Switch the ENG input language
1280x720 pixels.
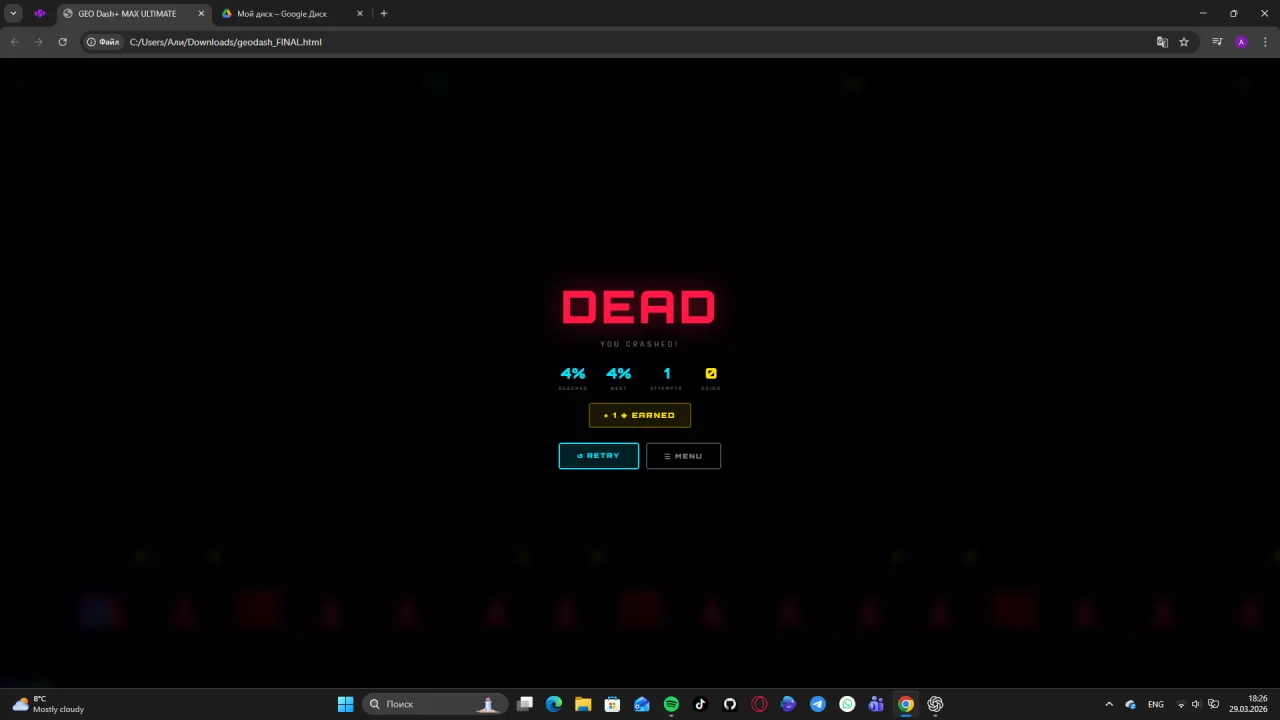[1156, 704]
